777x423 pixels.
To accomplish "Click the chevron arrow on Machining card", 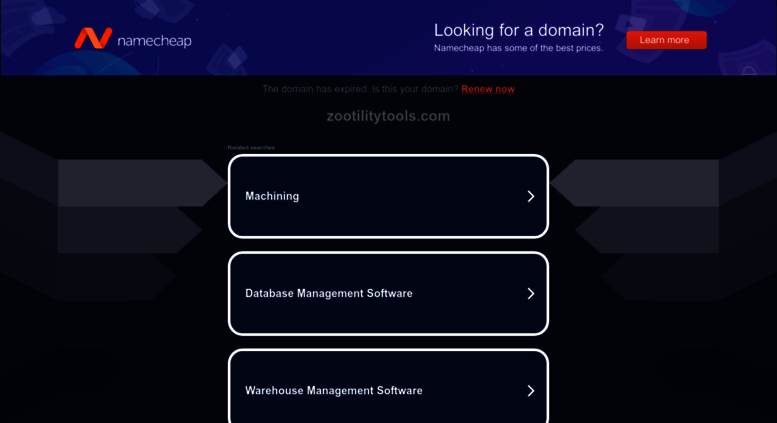I will (531, 196).
